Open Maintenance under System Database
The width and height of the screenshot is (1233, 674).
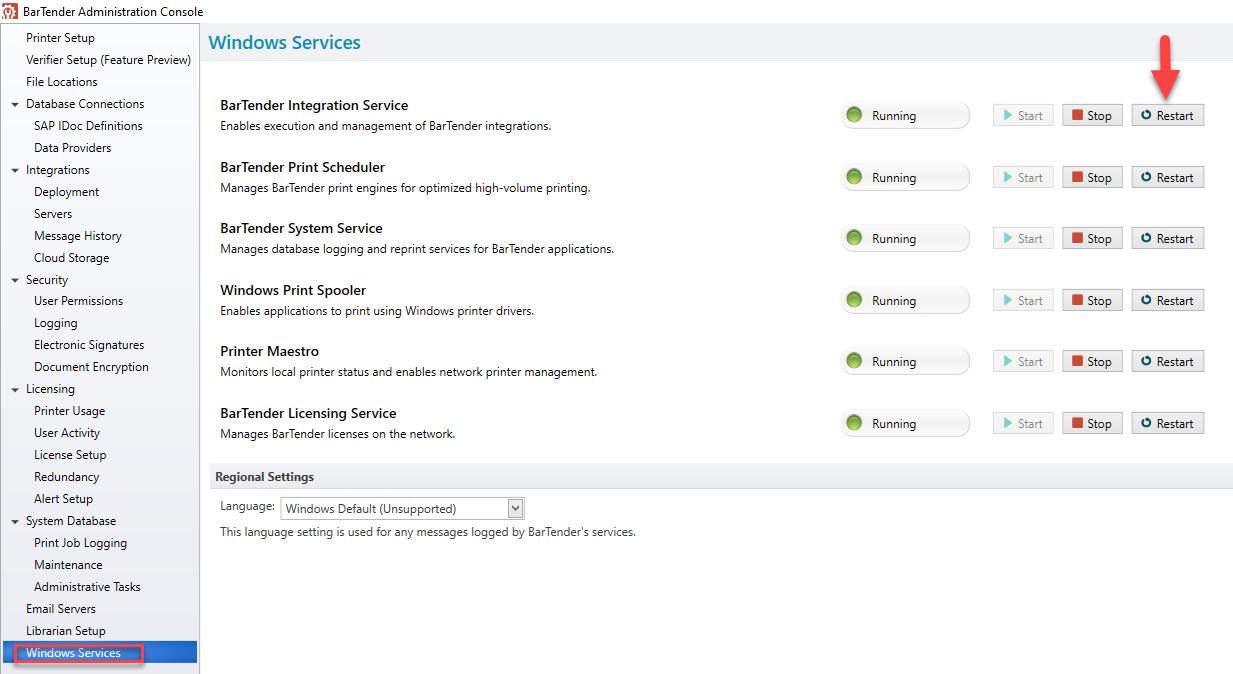pyautogui.click(x=68, y=565)
